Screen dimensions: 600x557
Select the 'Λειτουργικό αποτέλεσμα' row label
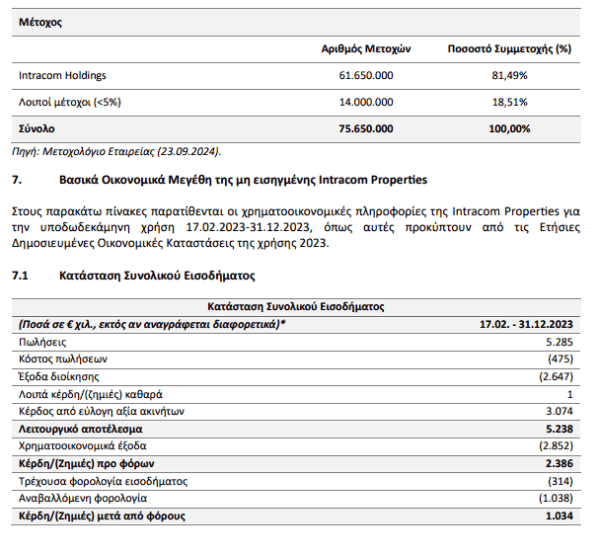pos(80,429)
